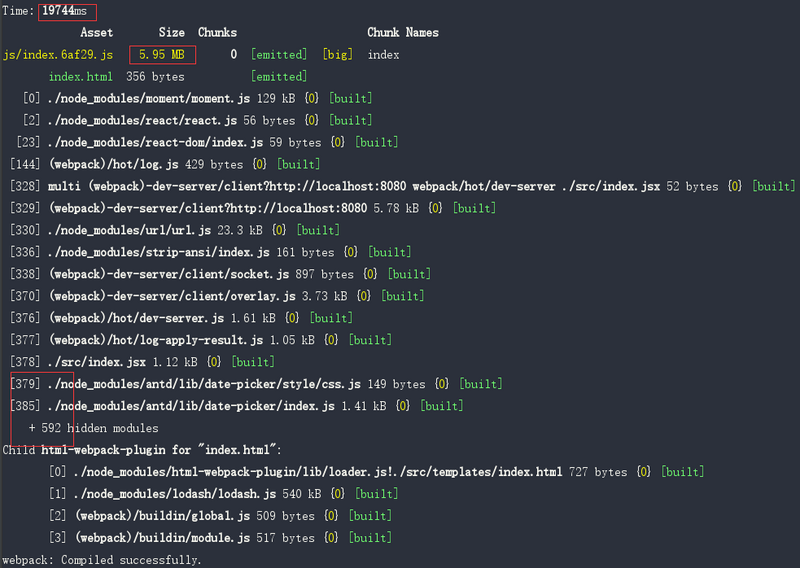Select the ./node_modules/url/url.js path
The width and height of the screenshot is (800, 568).
(129, 230)
